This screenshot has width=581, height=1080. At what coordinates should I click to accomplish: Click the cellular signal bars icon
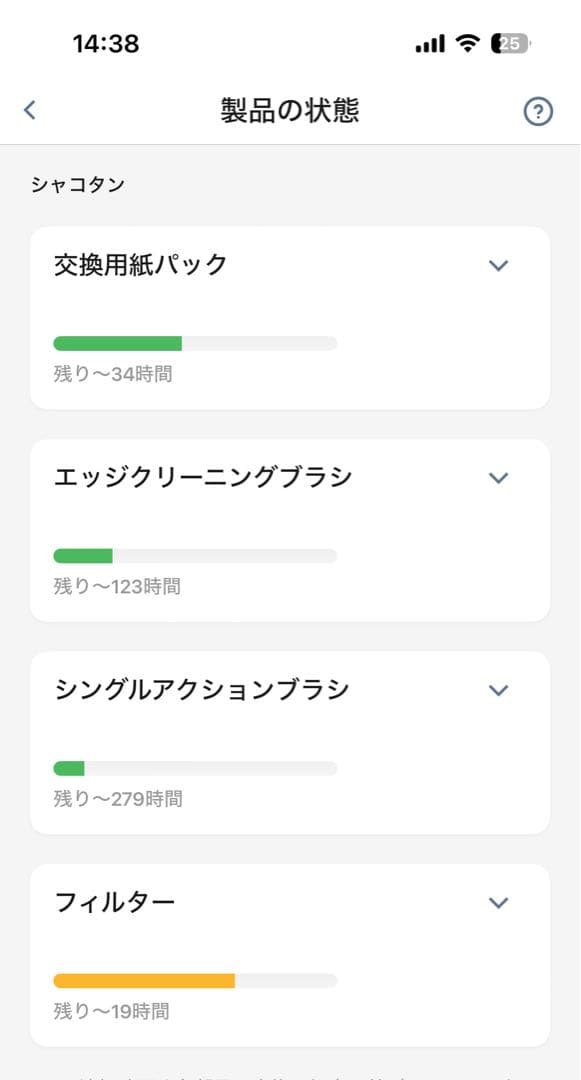pos(431,44)
